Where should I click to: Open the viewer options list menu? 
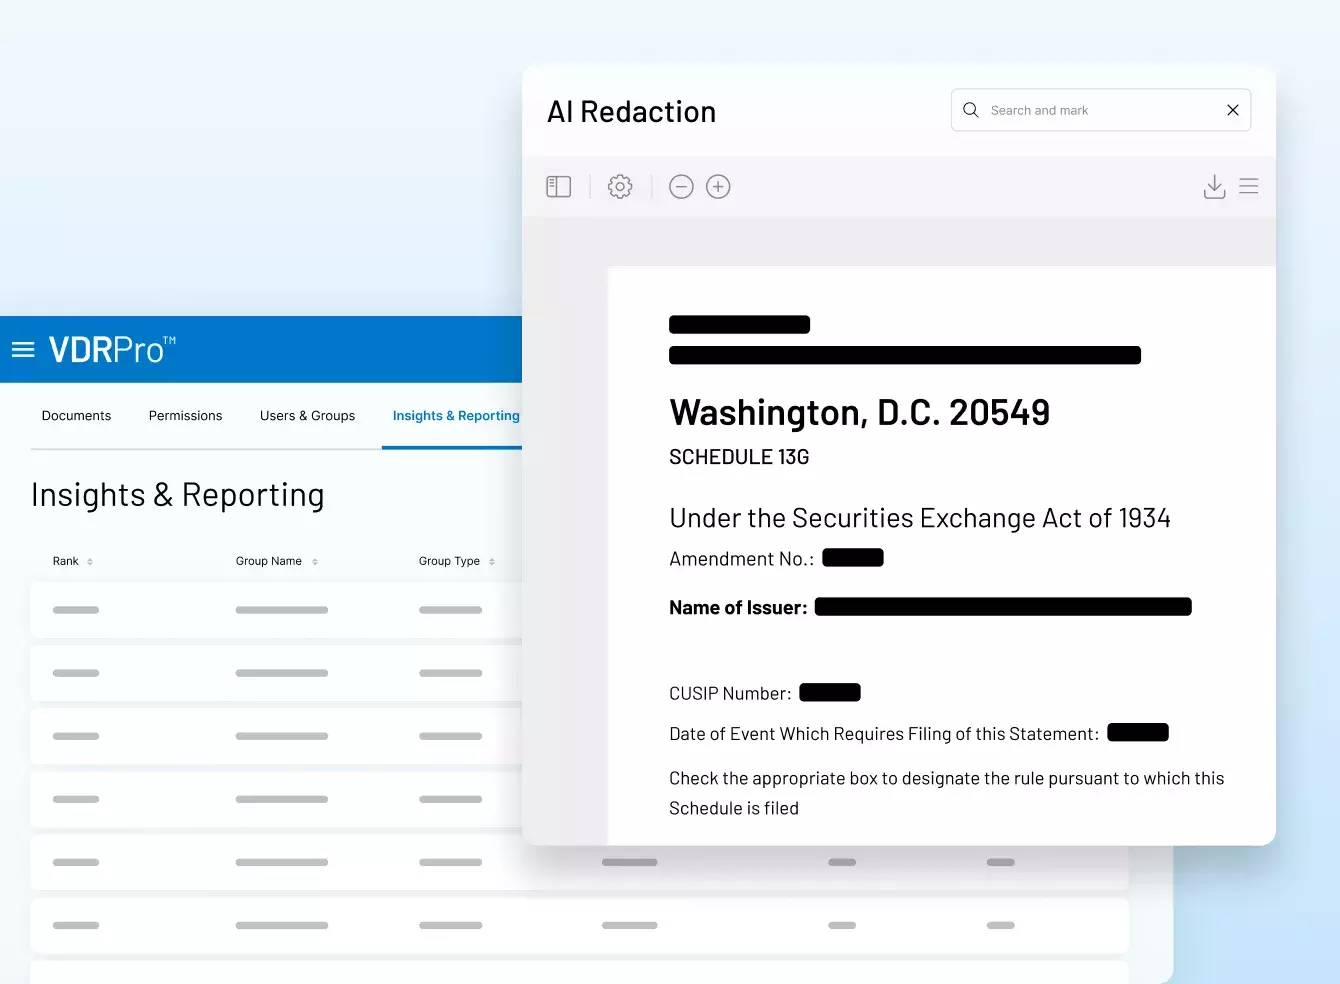(1248, 187)
